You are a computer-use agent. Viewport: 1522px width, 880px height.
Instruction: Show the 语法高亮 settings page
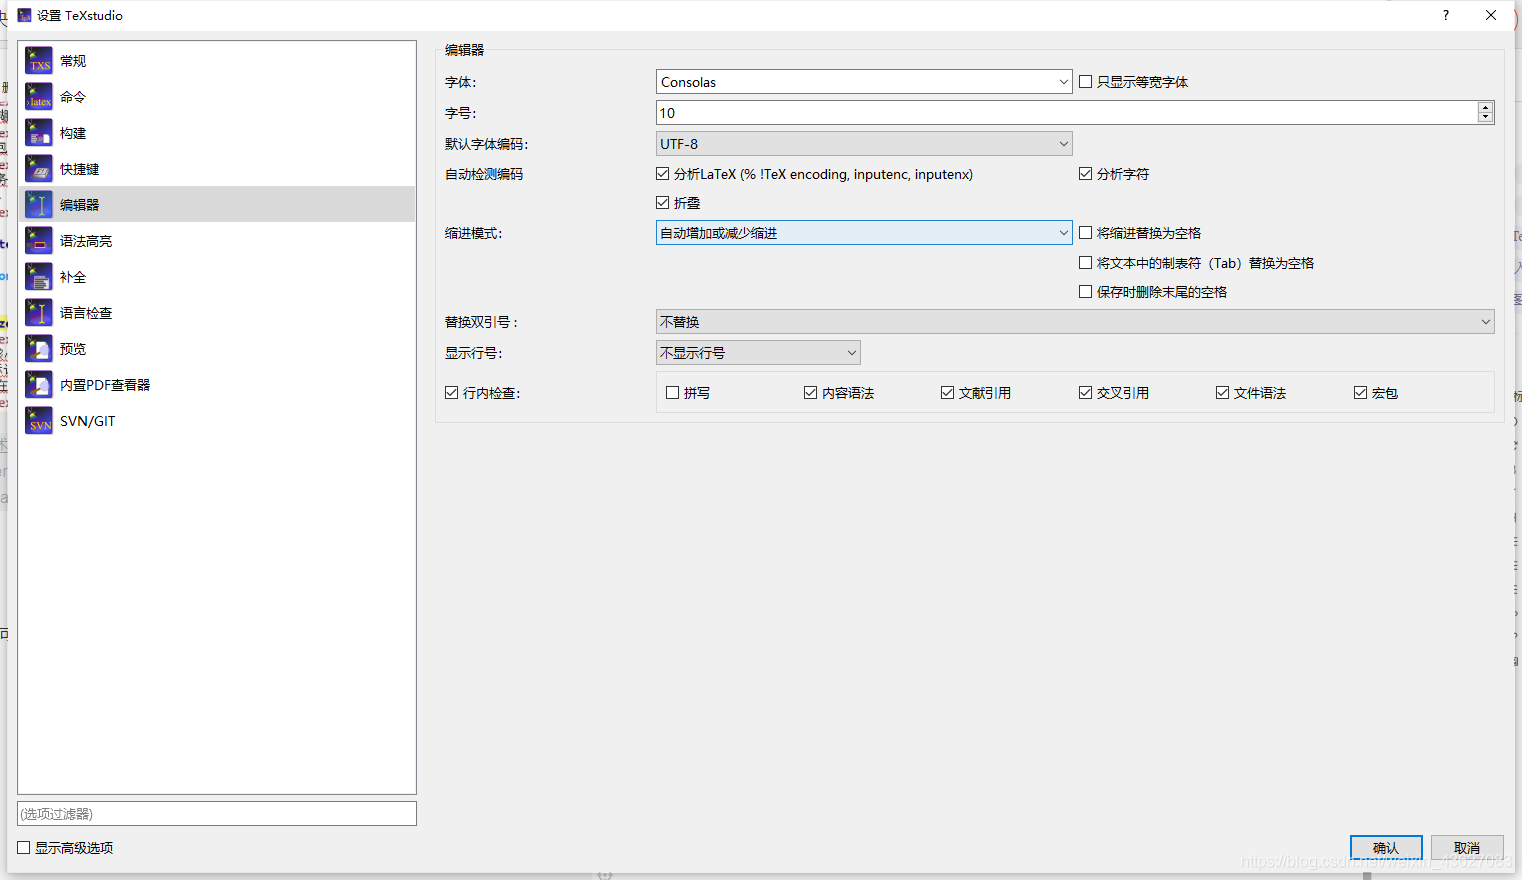(x=217, y=241)
